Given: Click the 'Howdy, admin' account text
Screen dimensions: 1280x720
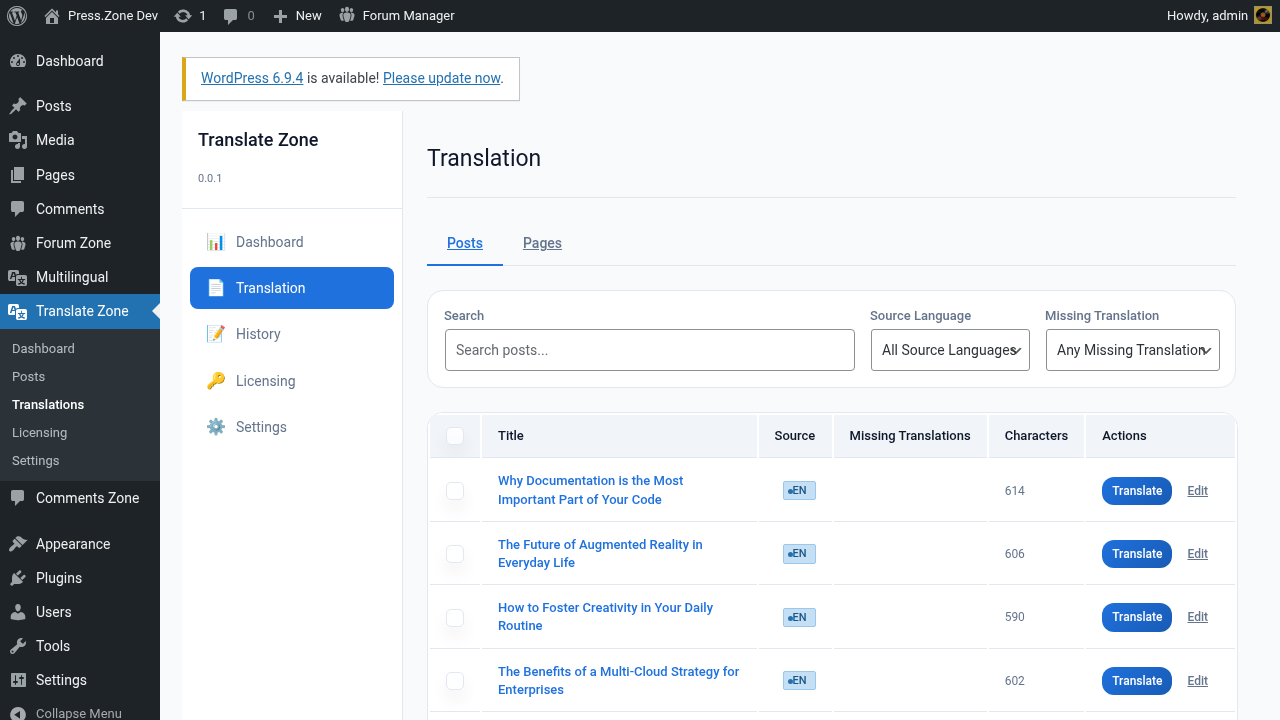Looking at the screenshot, I should coord(1207,16).
